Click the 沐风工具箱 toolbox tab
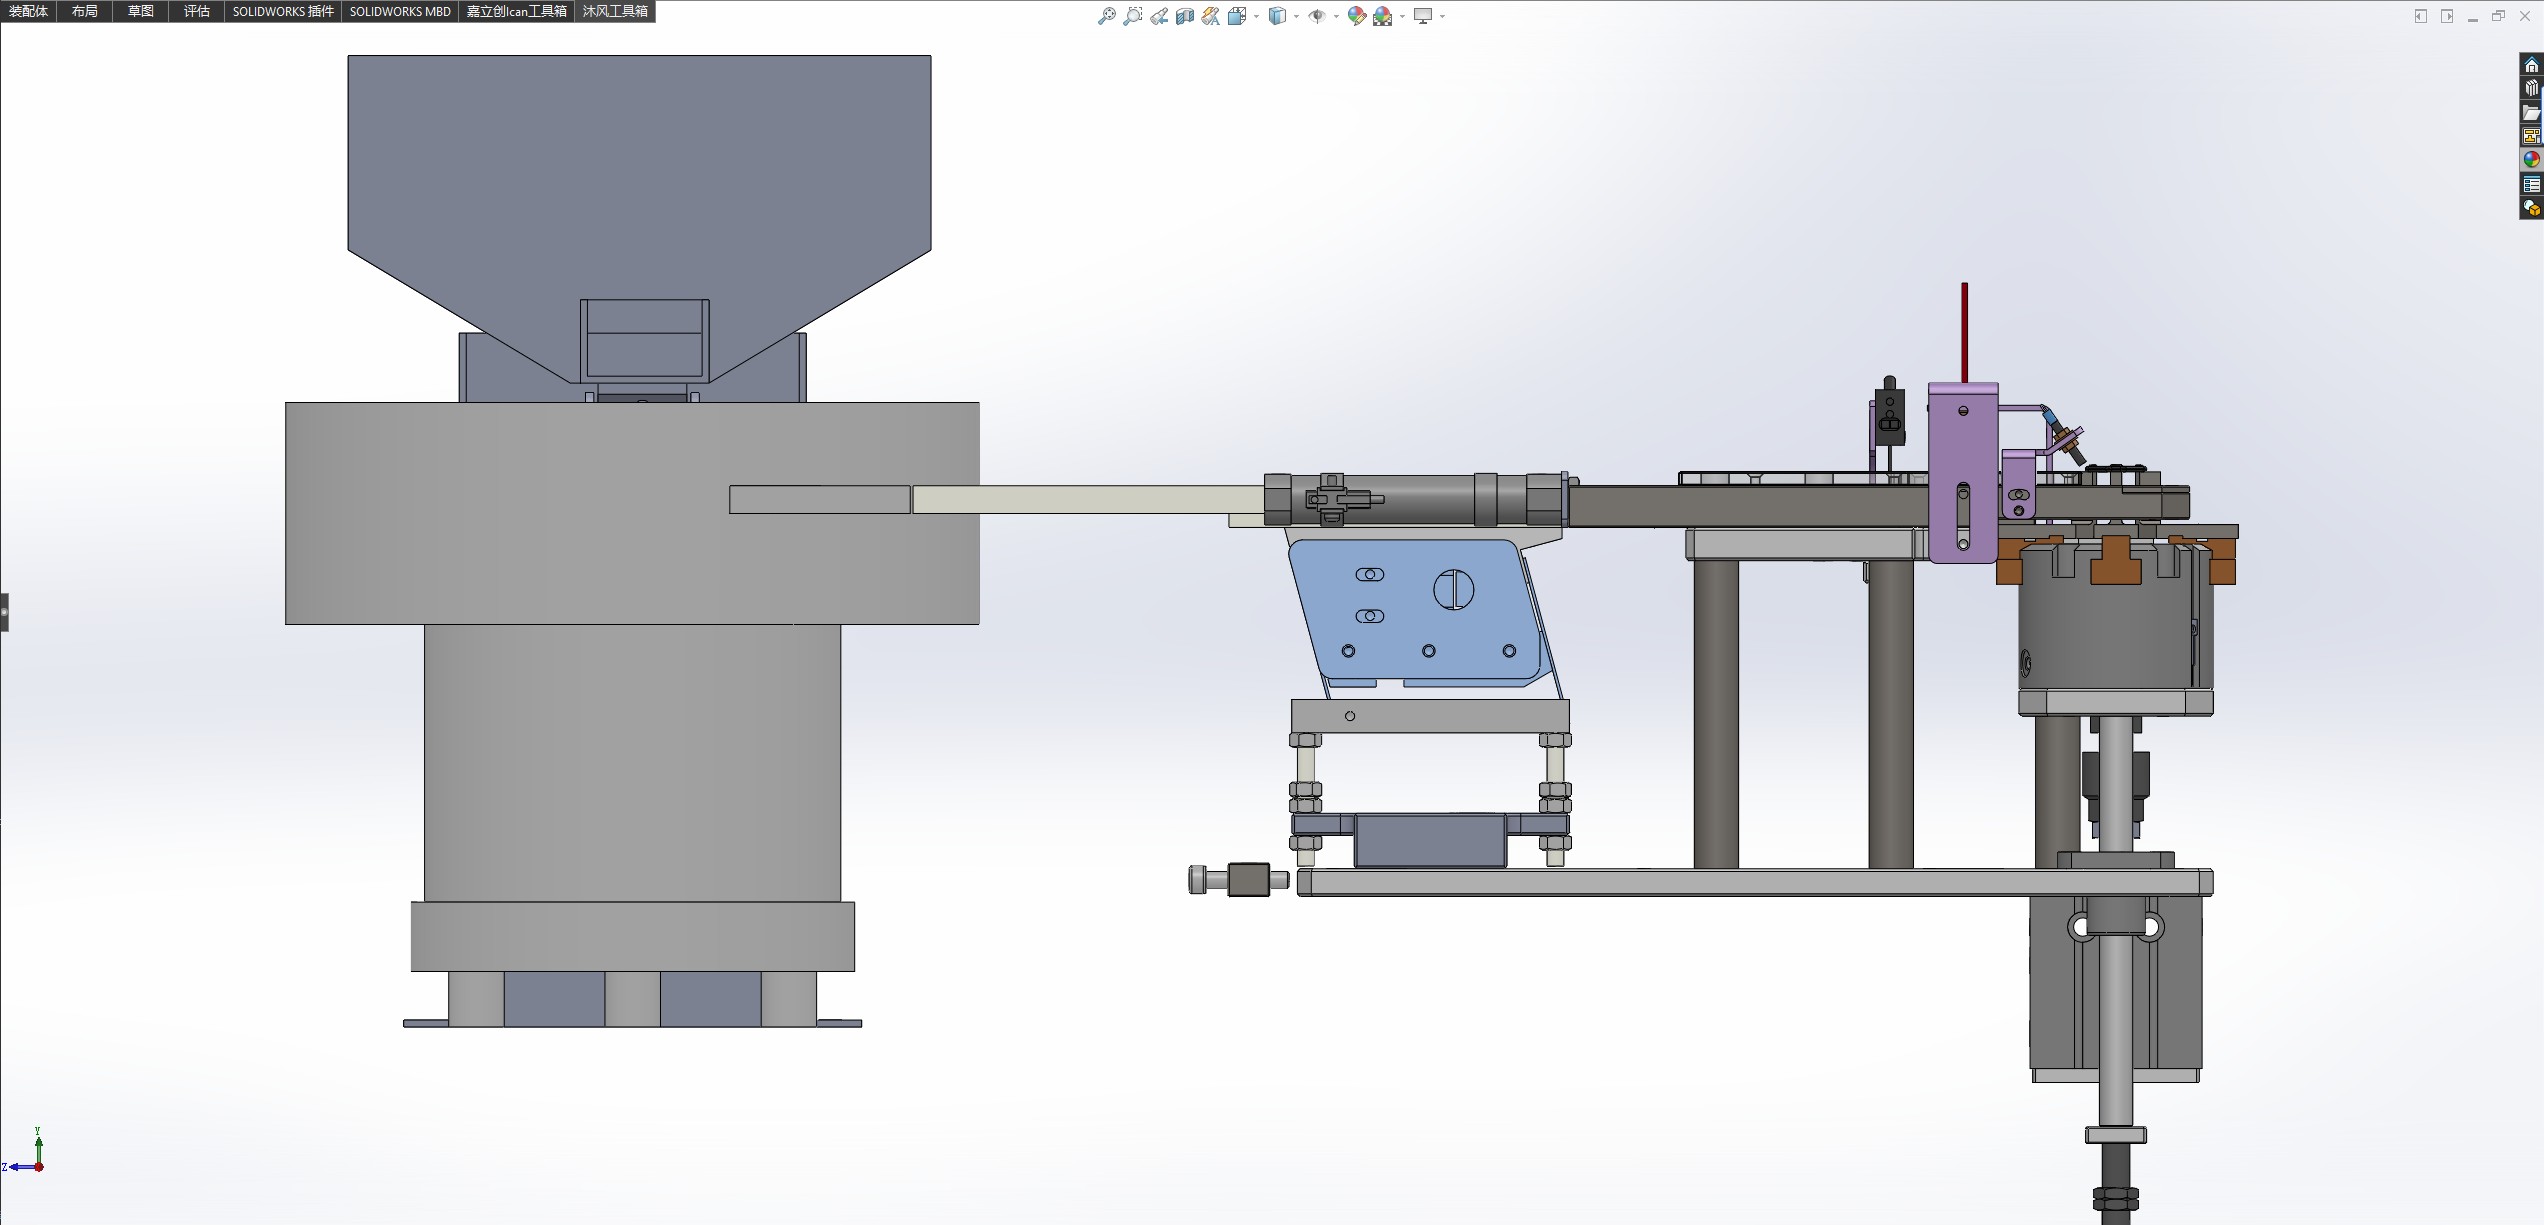This screenshot has height=1225, width=2544. pos(615,11)
